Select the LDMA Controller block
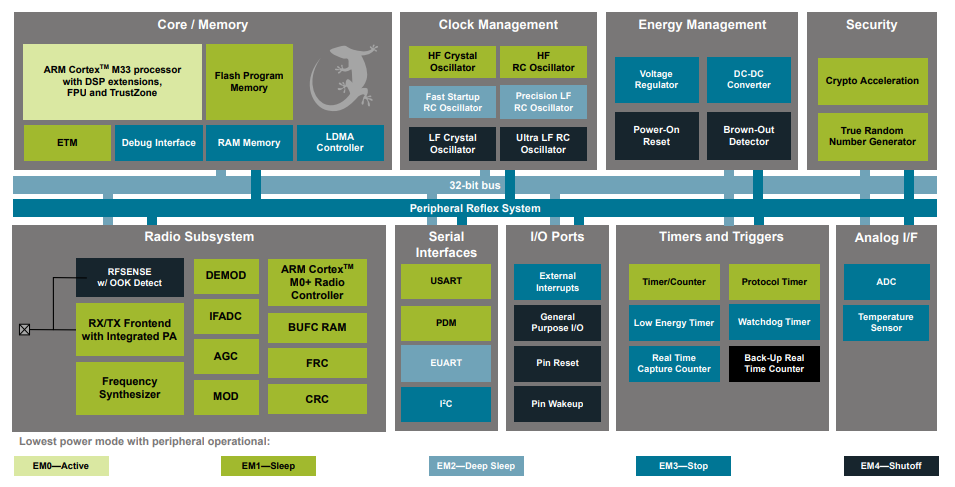The width and height of the screenshot is (955, 487). (340, 143)
